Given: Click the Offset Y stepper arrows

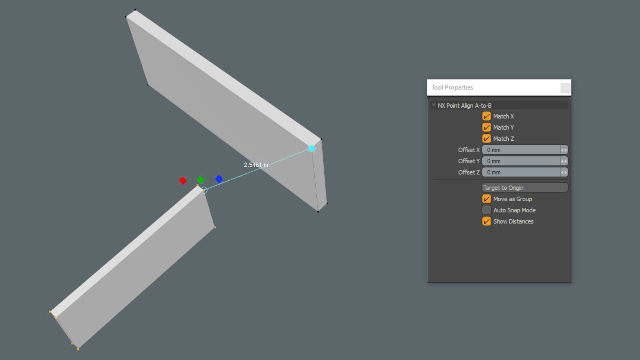Looking at the screenshot, I should point(564,161).
